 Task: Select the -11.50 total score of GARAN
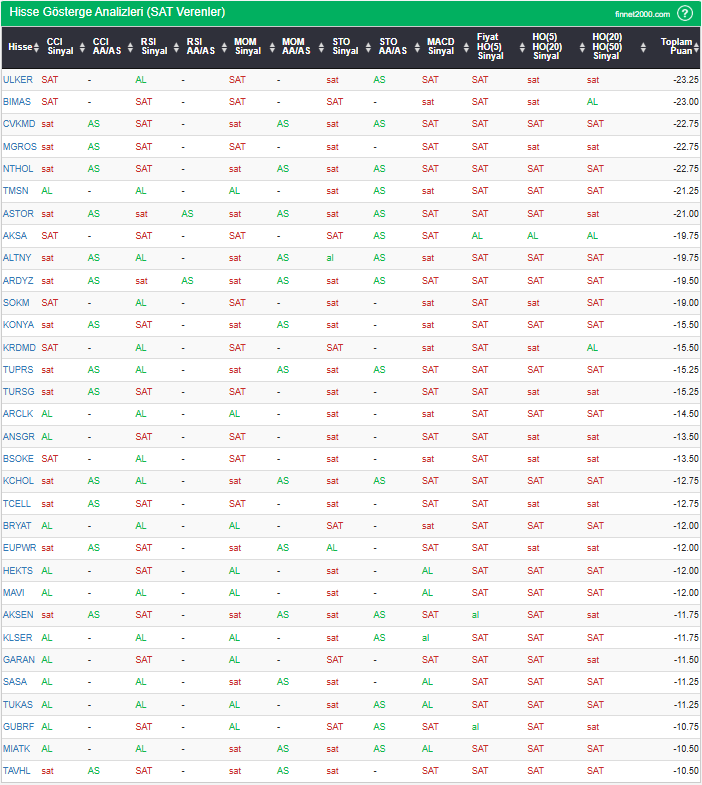coord(685,660)
